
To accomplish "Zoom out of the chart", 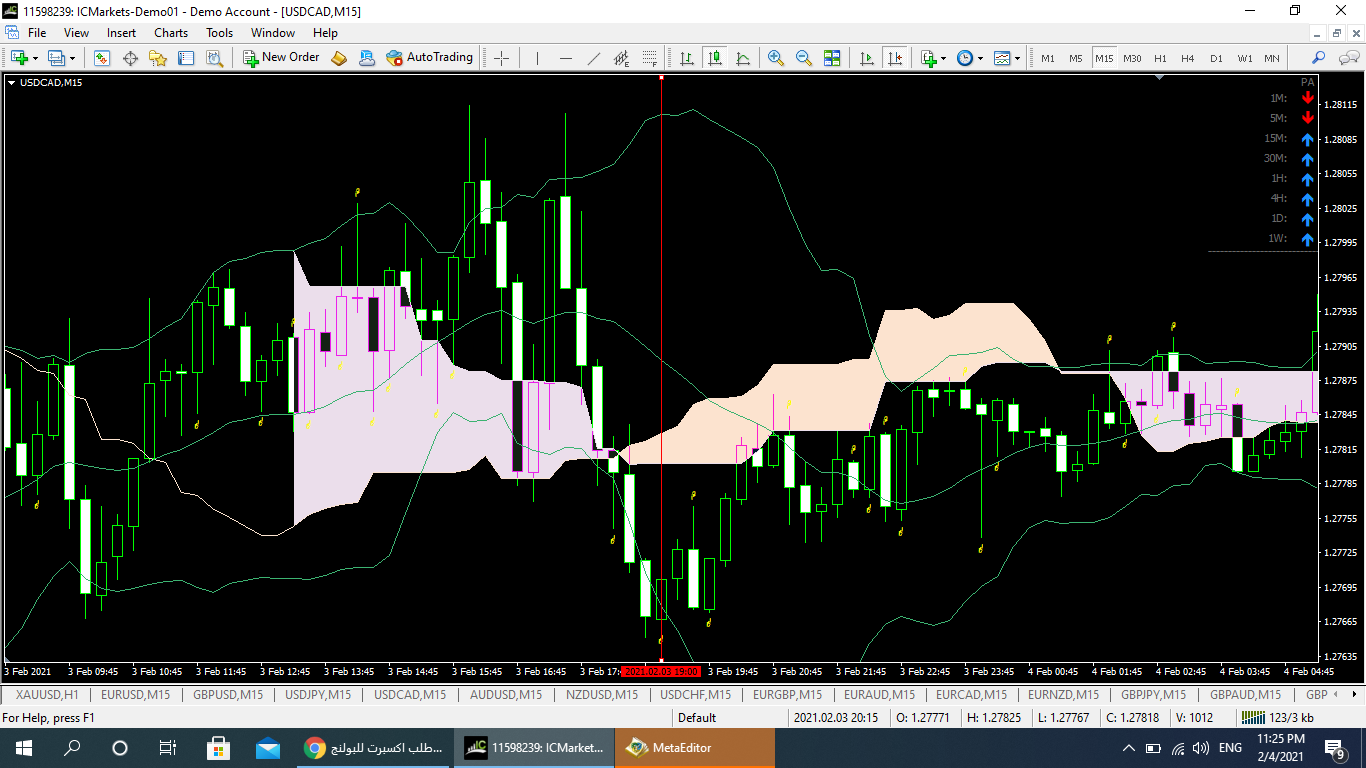I will pos(803,58).
